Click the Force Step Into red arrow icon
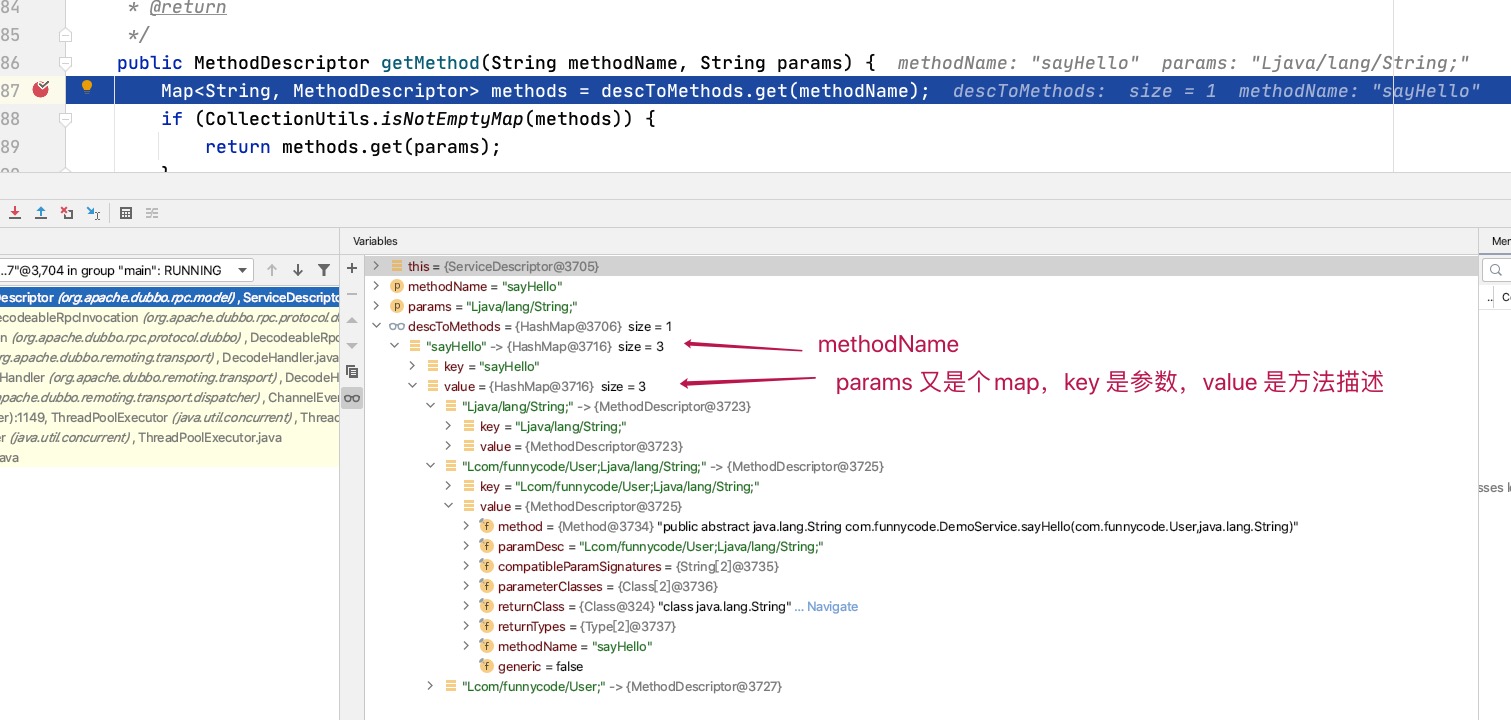 (x=15, y=213)
